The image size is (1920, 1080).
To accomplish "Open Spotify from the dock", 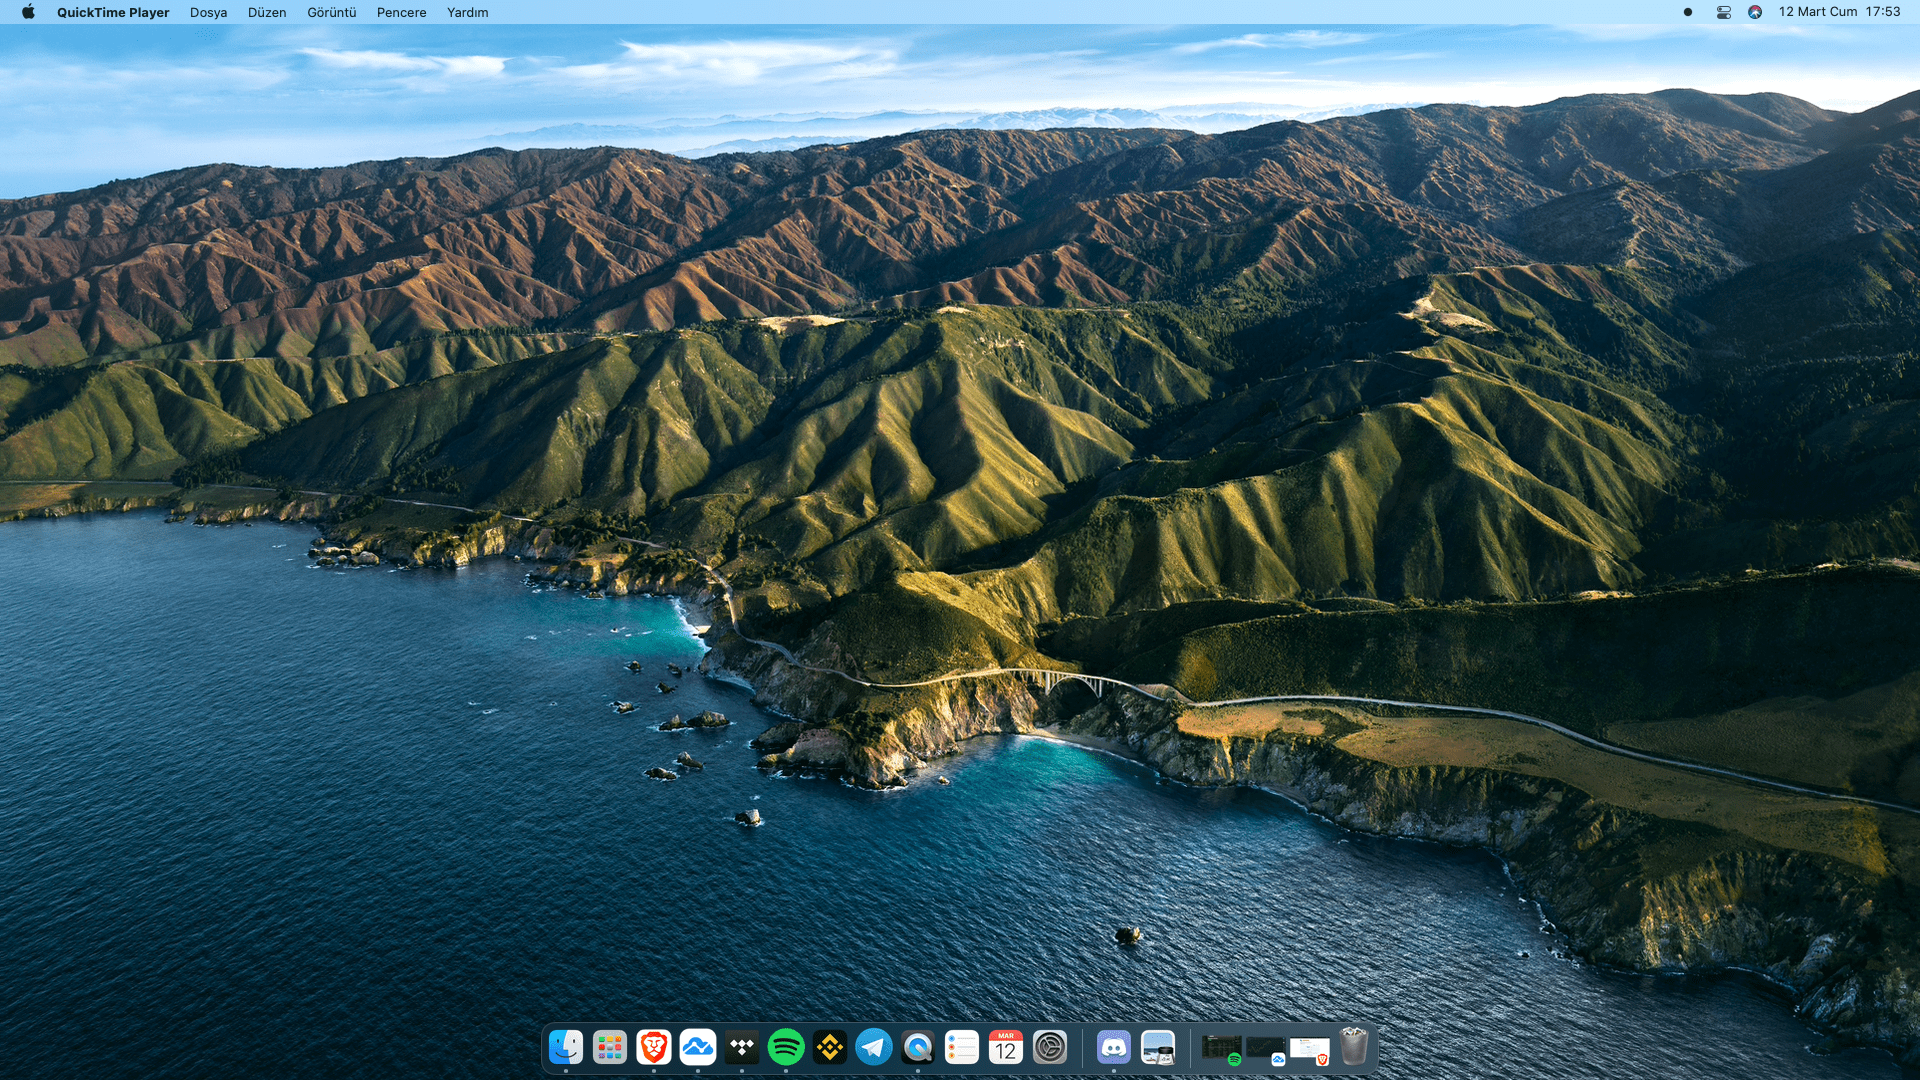I will pos(786,1047).
